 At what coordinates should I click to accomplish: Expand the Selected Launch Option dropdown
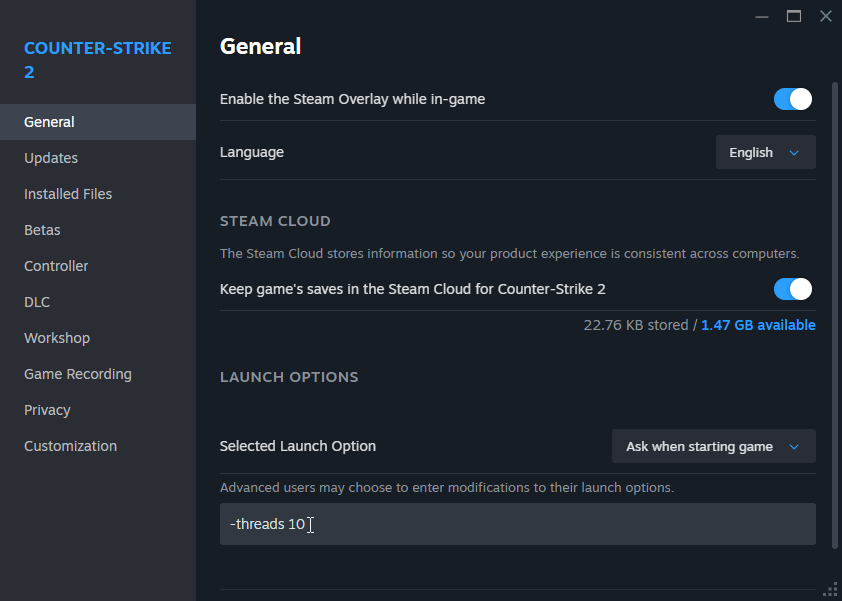712,446
